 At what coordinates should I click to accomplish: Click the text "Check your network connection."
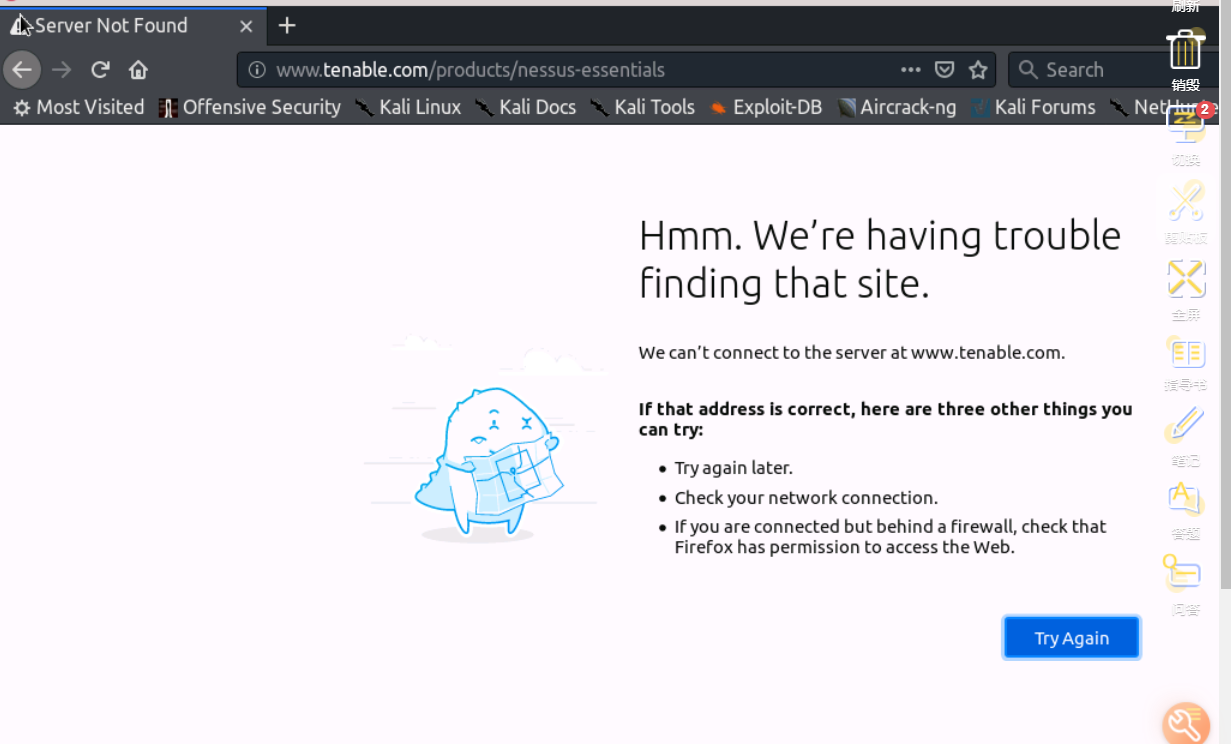pyautogui.click(x=806, y=498)
